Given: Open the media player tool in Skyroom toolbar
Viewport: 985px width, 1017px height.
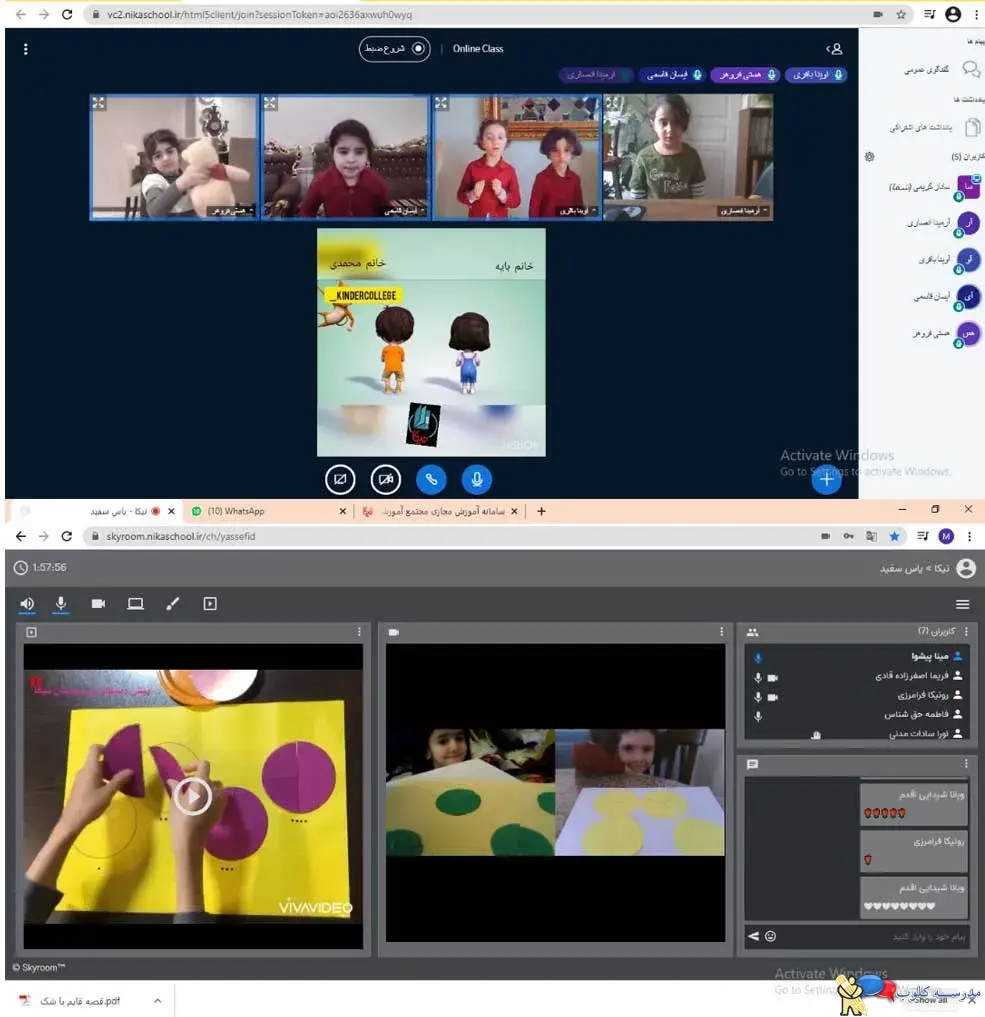Looking at the screenshot, I should (210, 604).
